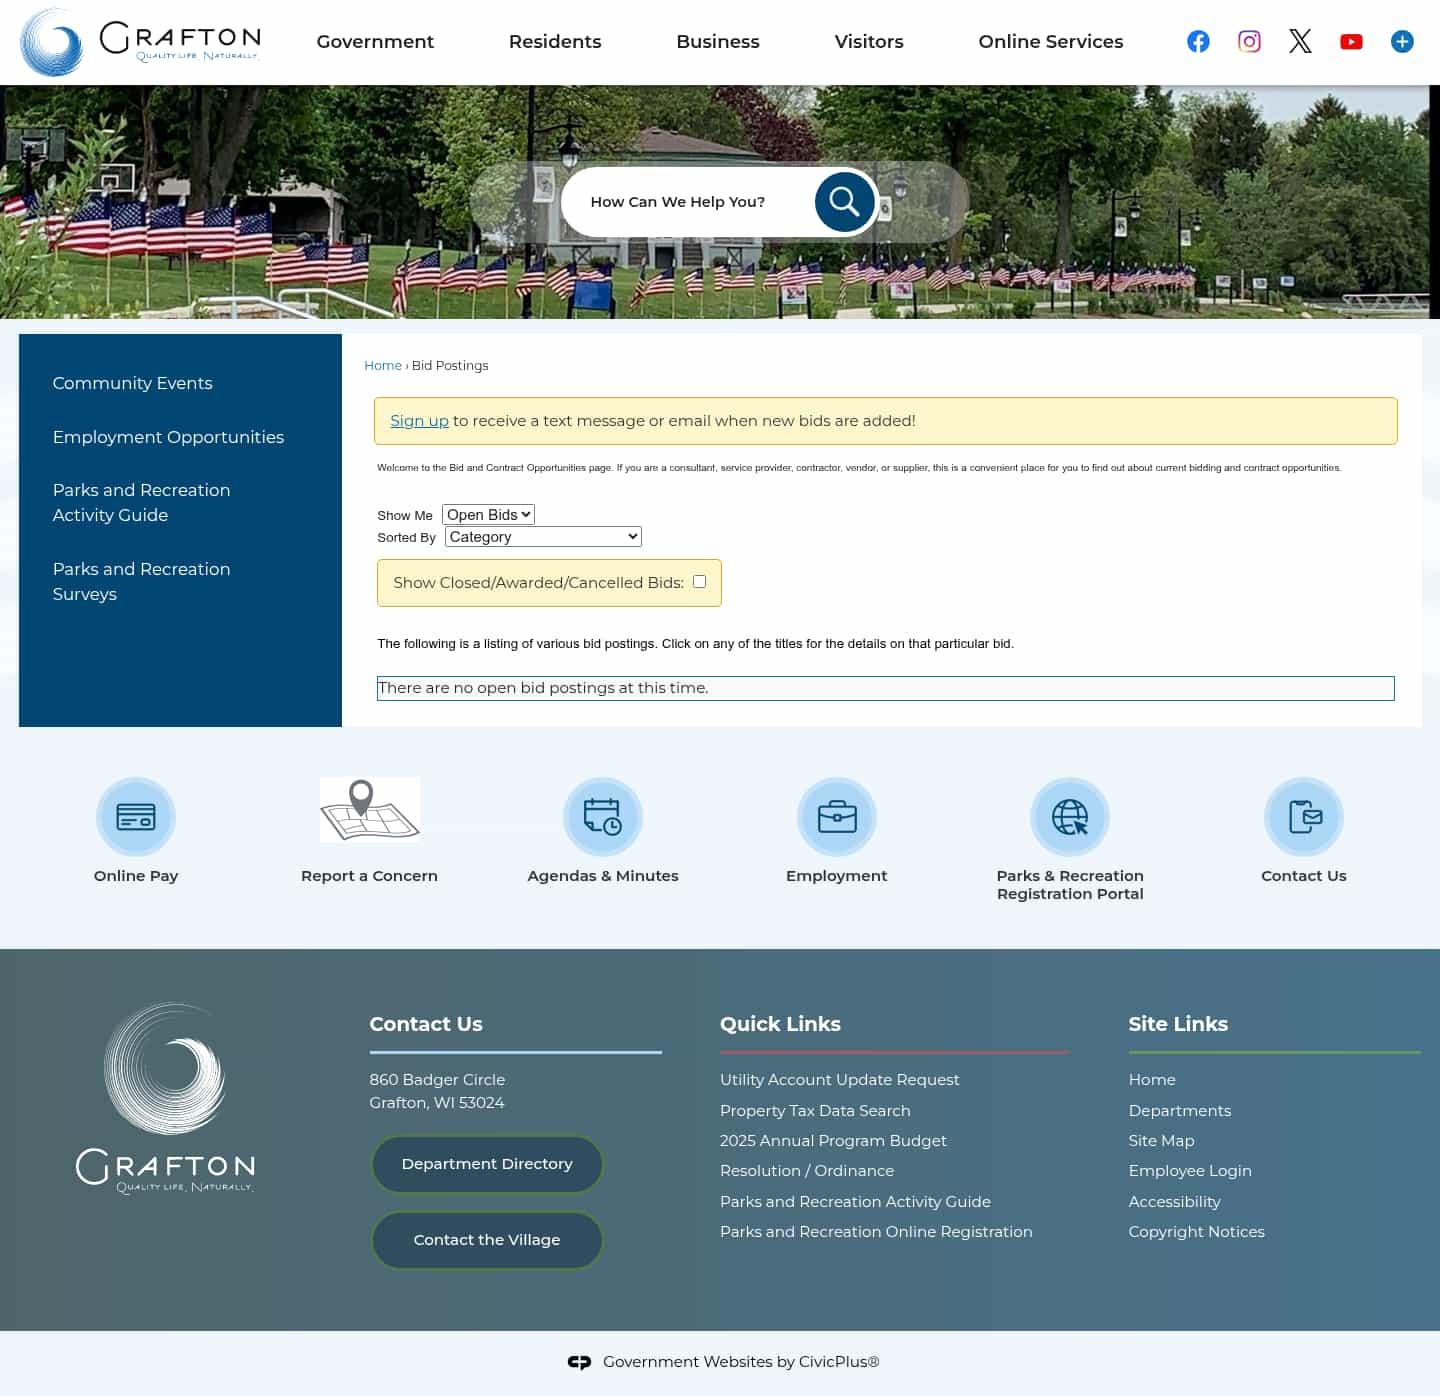Open the Government menu

[x=375, y=41]
